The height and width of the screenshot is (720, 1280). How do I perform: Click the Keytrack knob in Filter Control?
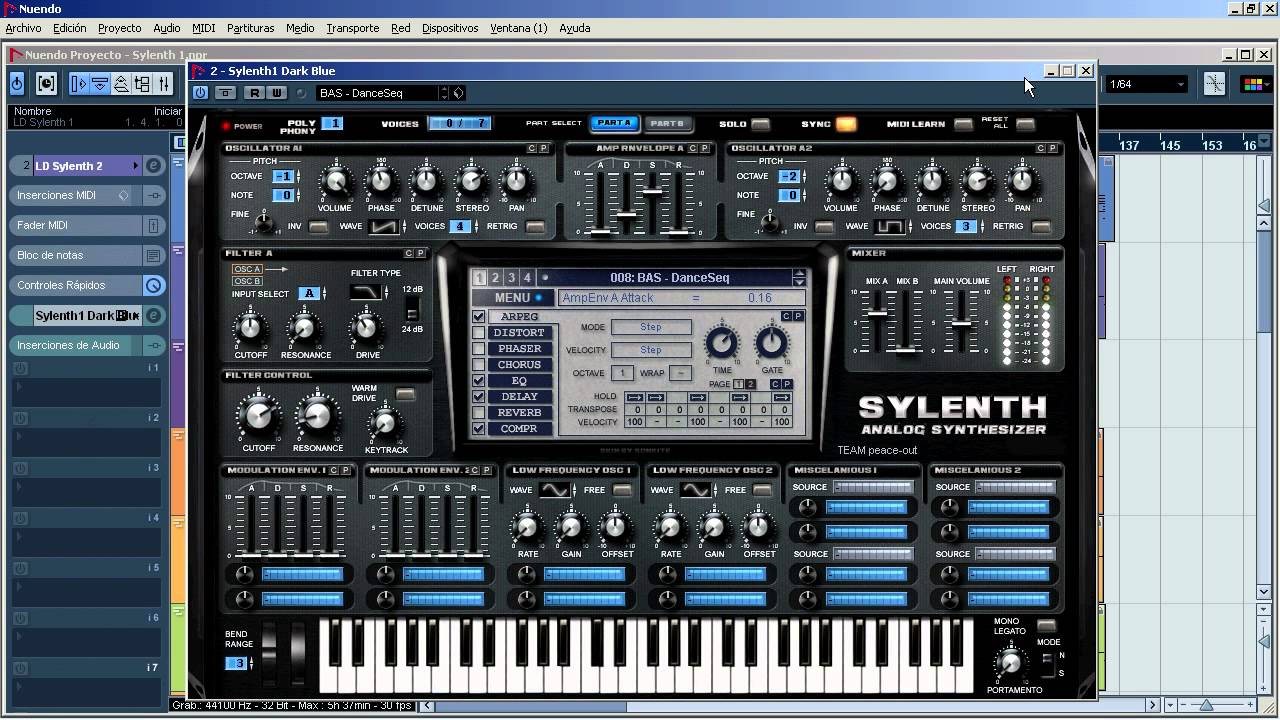(x=385, y=424)
